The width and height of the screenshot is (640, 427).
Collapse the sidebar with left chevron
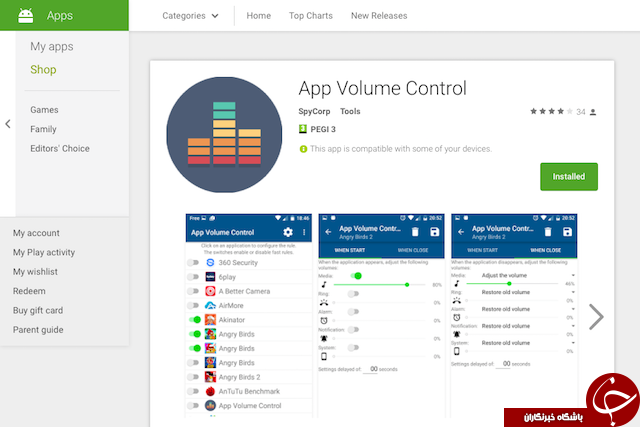point(8,124)
